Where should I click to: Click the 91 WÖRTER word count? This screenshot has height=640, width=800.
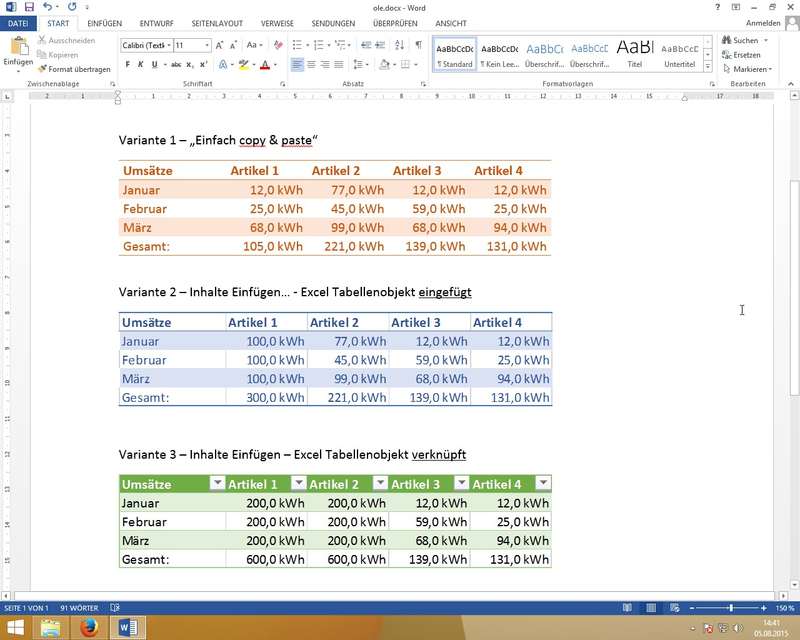pos(79,608)
